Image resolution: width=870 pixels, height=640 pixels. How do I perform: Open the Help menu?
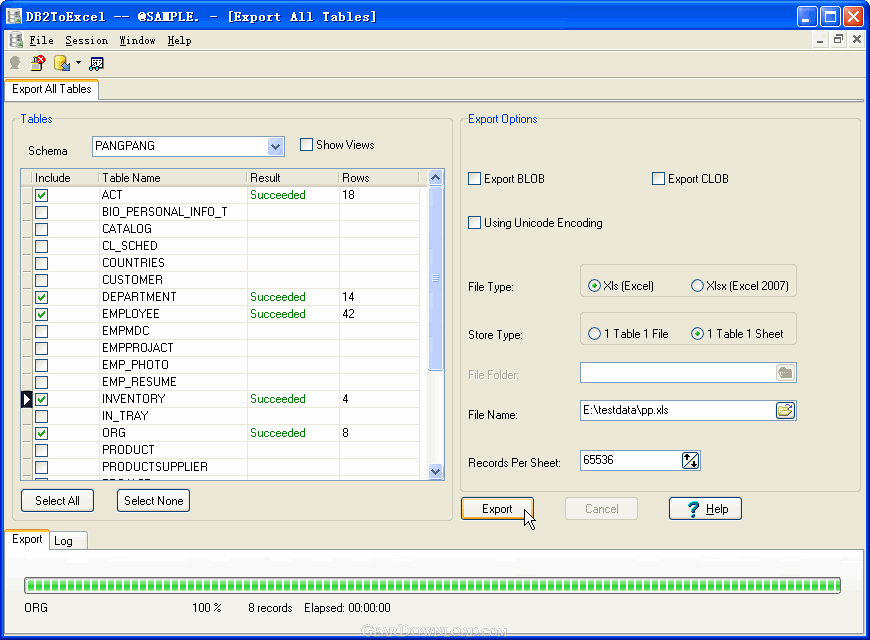pyautogui.click(x=179, y=41)
